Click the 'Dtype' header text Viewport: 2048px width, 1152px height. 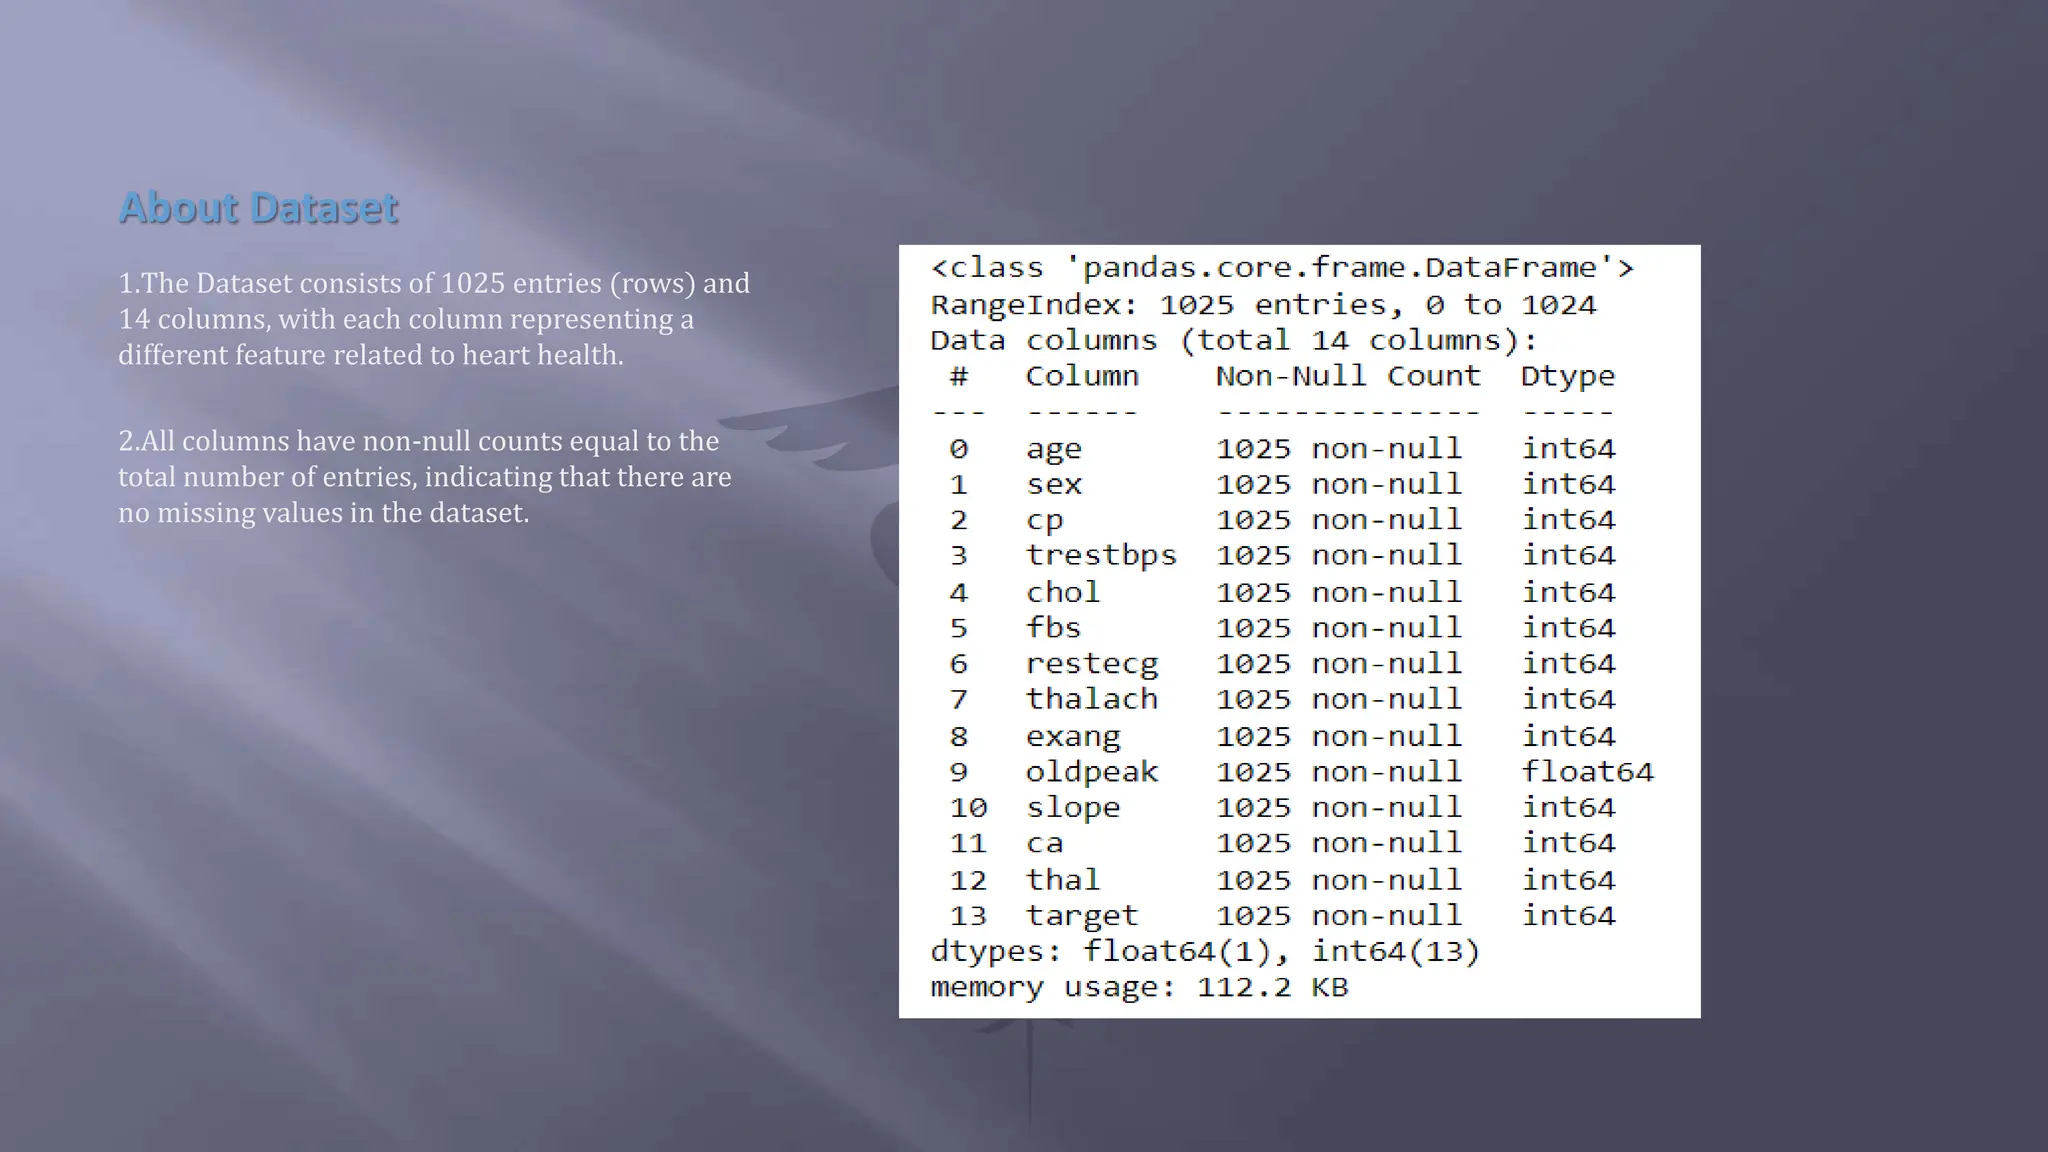pyautogui.click(x=1567, y=377)
